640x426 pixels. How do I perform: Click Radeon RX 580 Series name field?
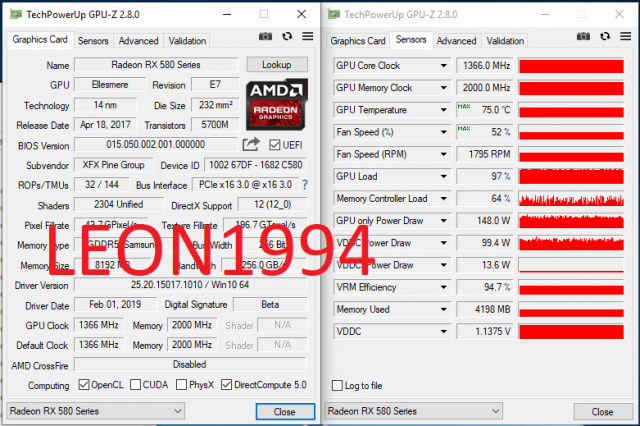coord(156,65)
